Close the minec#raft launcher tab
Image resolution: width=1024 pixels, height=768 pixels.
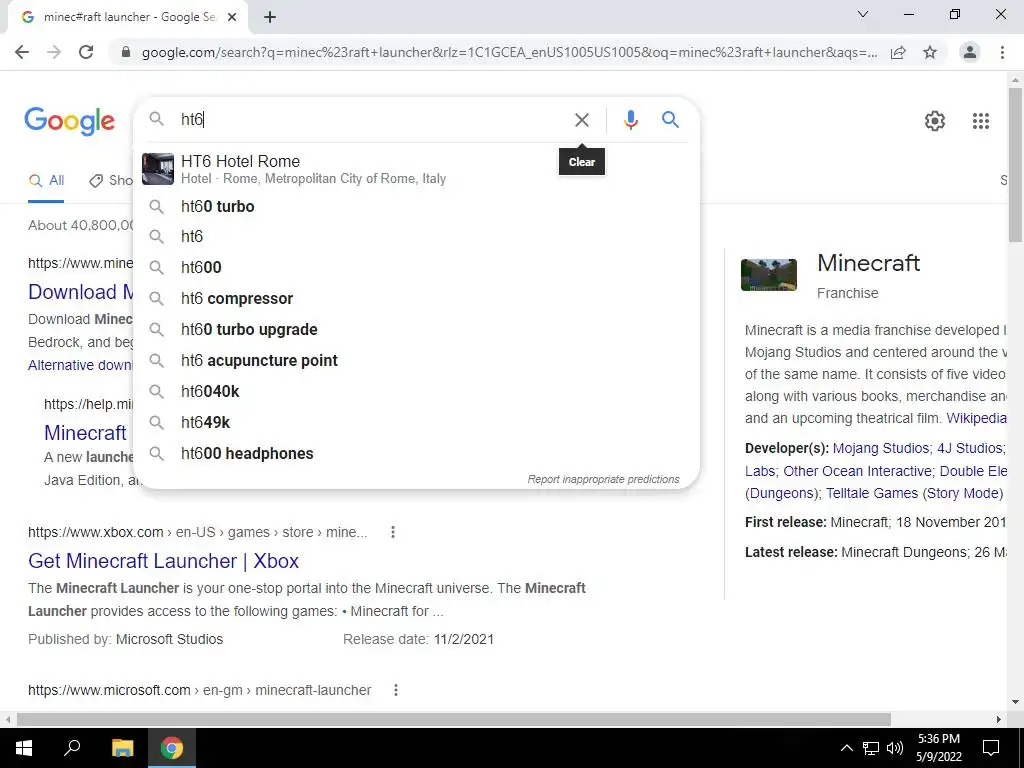pos(232,17)
